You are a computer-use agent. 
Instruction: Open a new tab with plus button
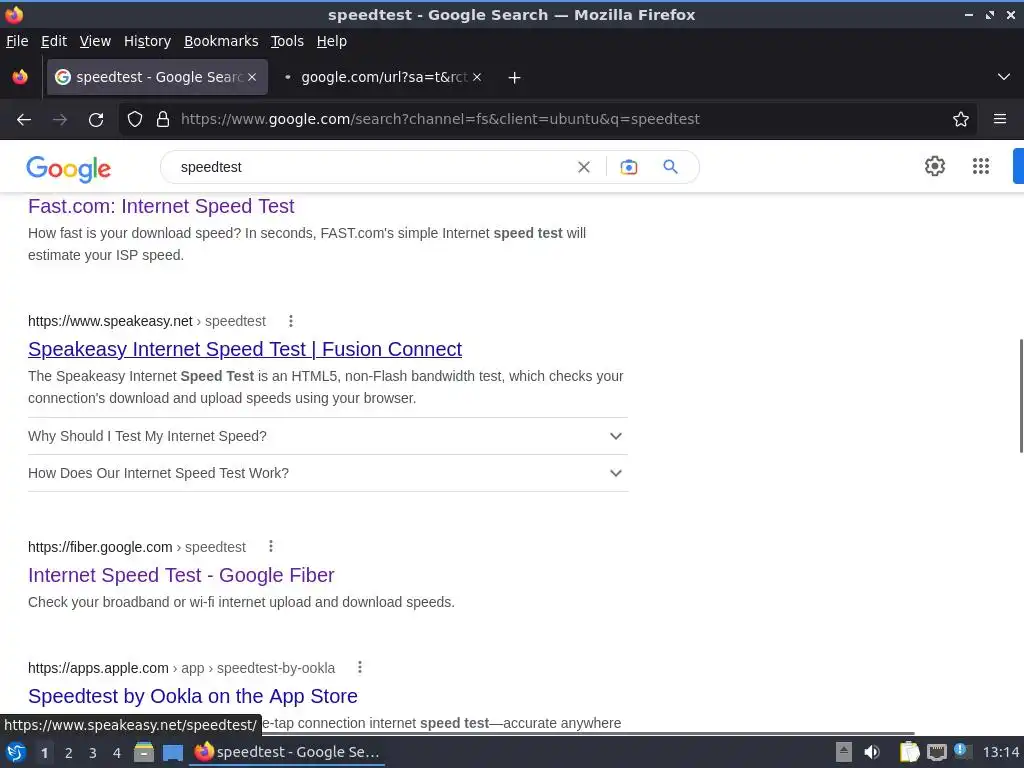(515, 78)
